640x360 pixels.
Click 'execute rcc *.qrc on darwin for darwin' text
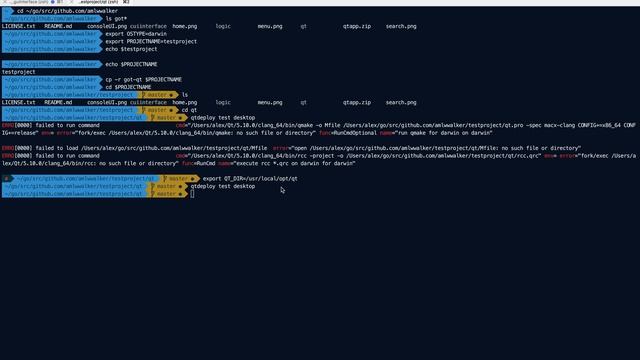click(x=294, y=164)
